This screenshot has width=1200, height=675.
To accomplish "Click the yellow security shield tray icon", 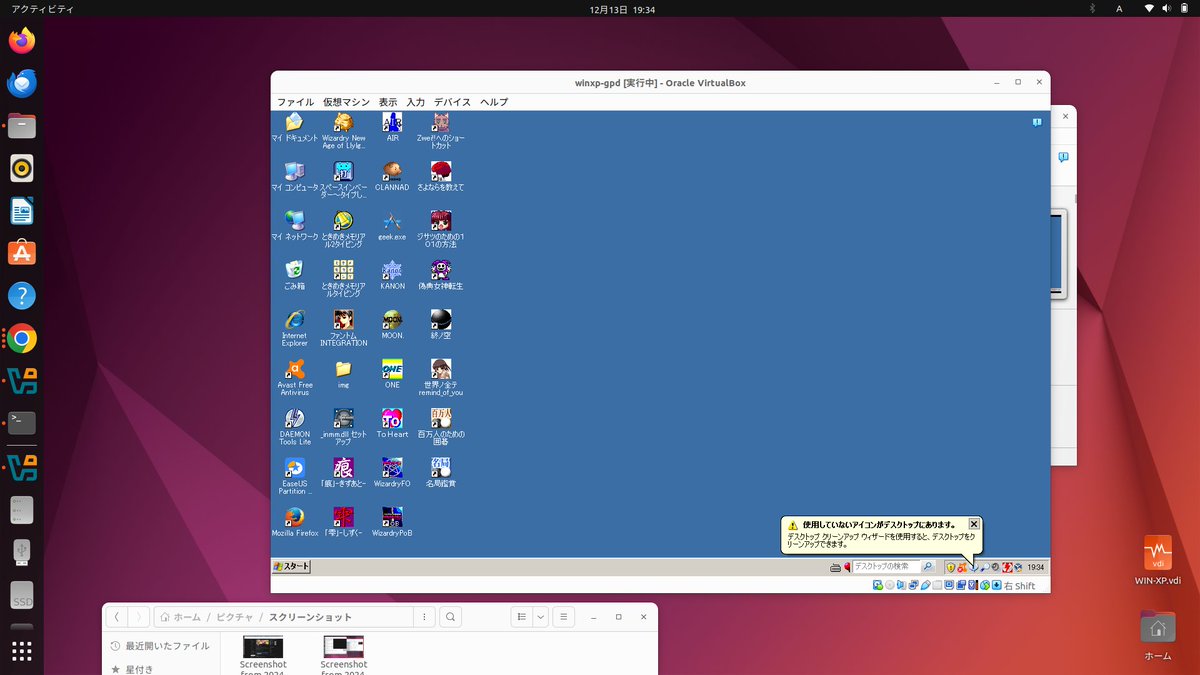I will [x=951, y=567].
